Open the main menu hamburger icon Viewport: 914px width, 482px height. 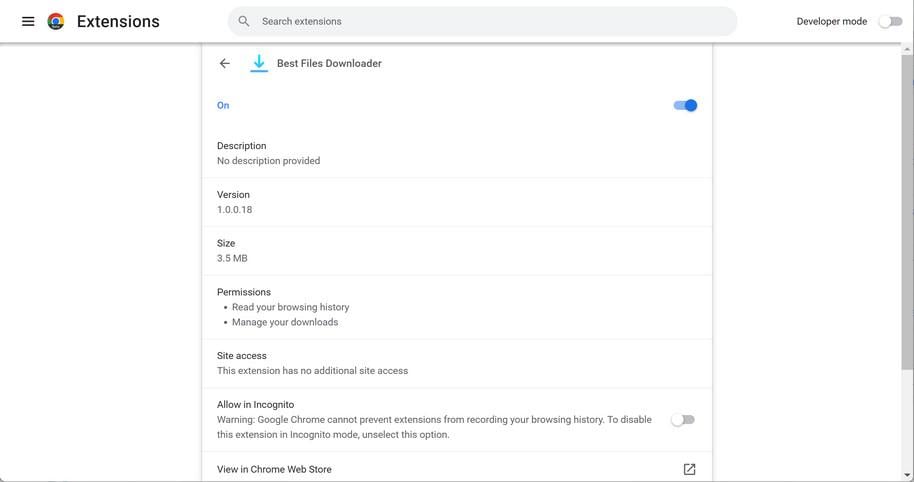click(x=28, y=21)
